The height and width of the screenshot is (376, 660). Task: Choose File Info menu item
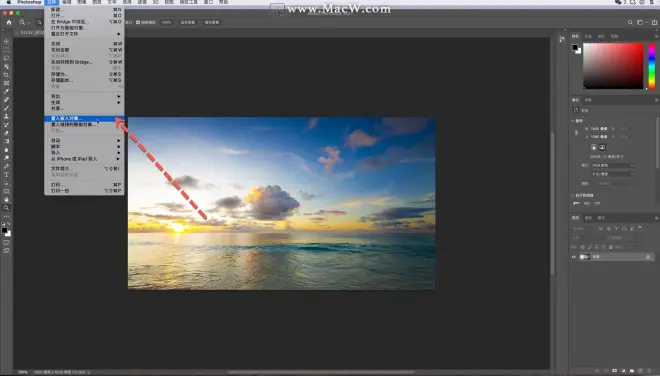84,168
